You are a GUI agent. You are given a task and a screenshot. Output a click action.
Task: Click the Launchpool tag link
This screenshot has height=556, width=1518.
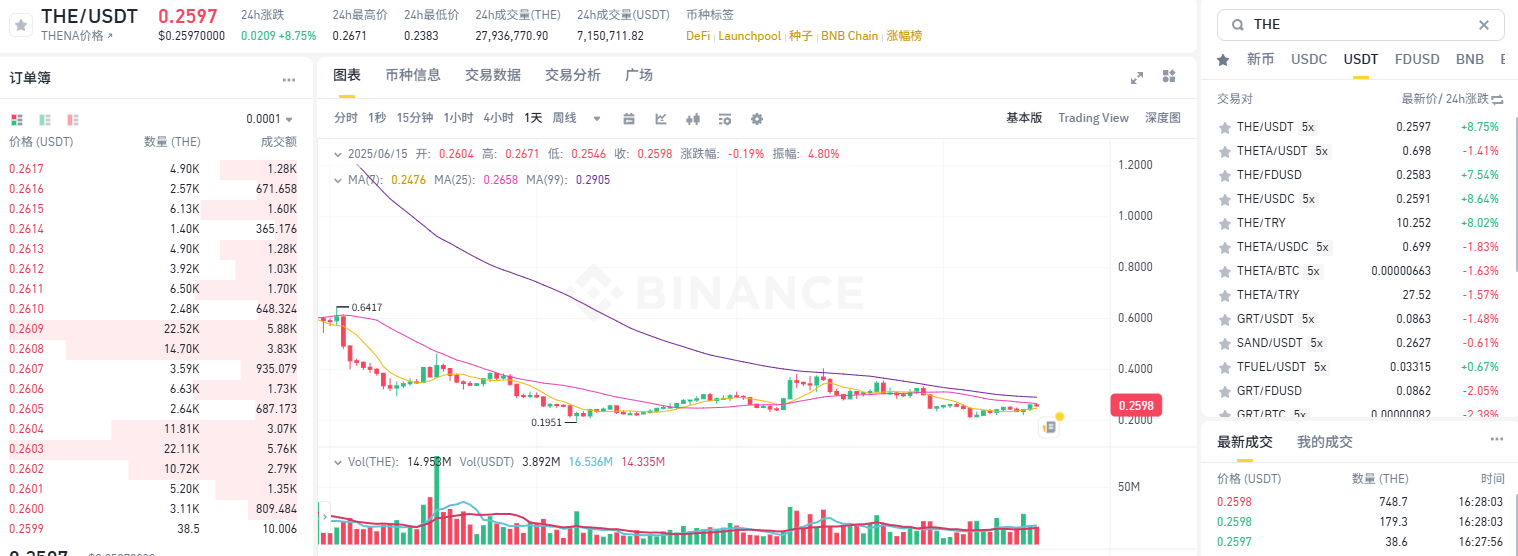point(749,36)
